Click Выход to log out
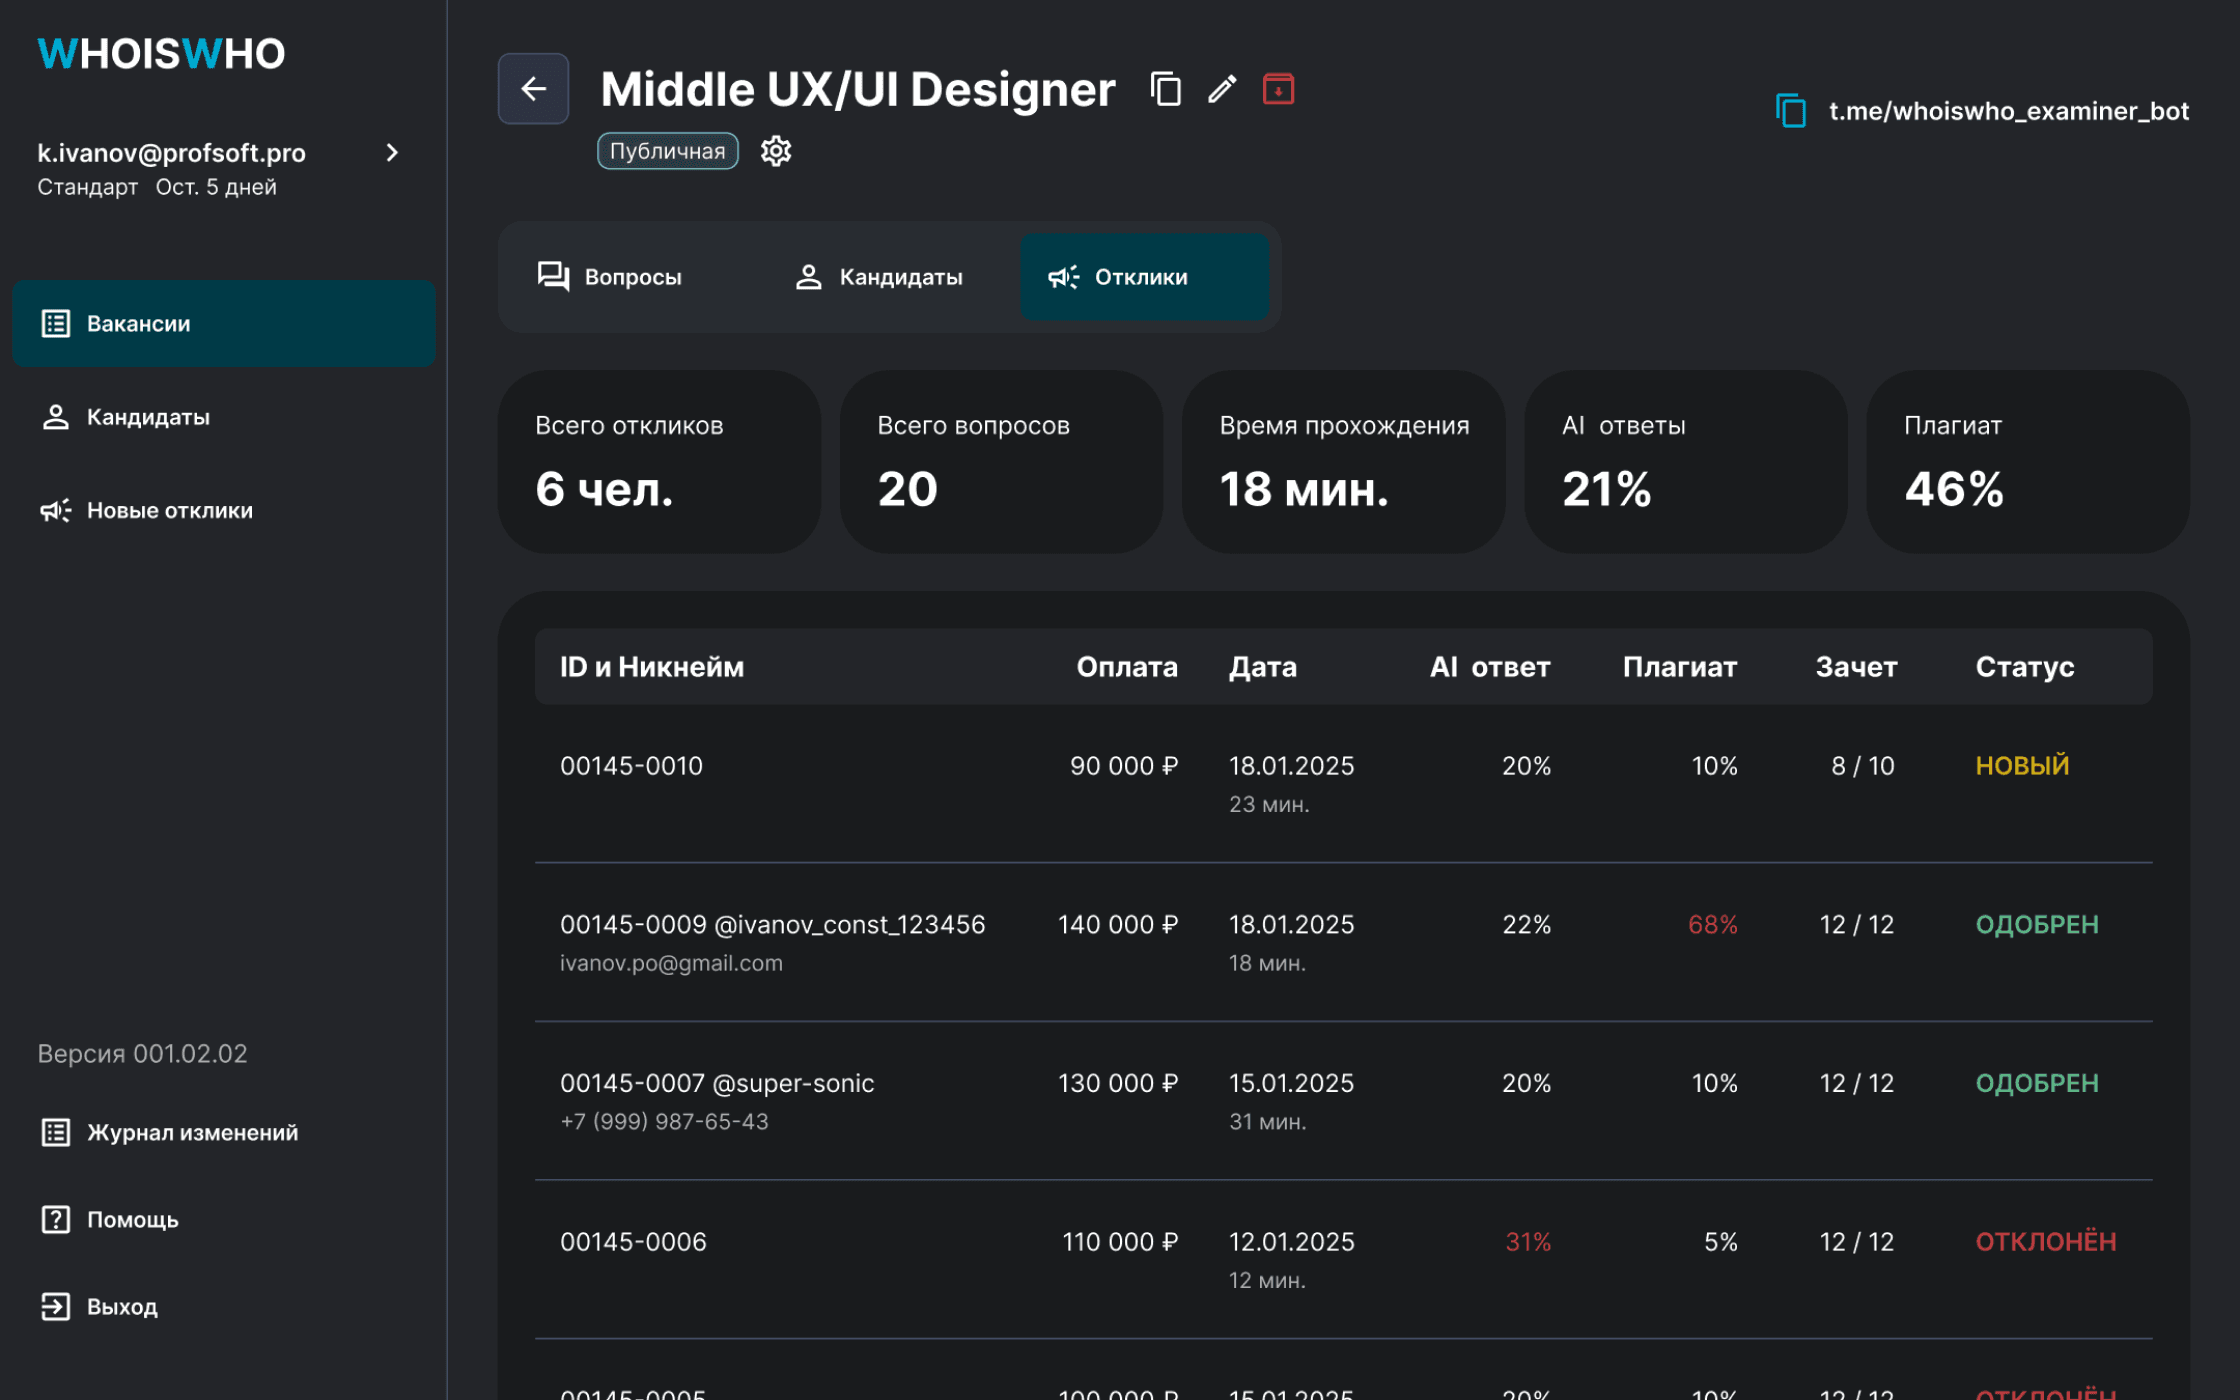Viewport: 2240px width, 1400px height. click(99, 1306)
